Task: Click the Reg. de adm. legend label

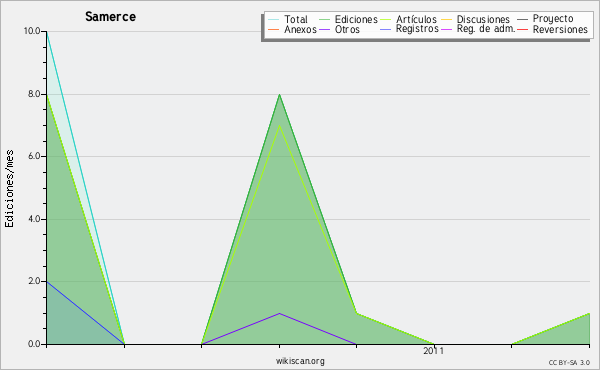Action: click(x=486, y=29)
